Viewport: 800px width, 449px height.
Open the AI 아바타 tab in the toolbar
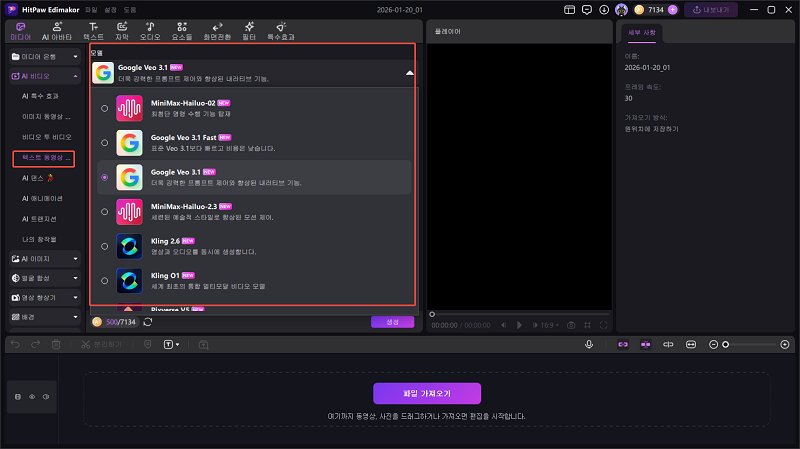57,31
